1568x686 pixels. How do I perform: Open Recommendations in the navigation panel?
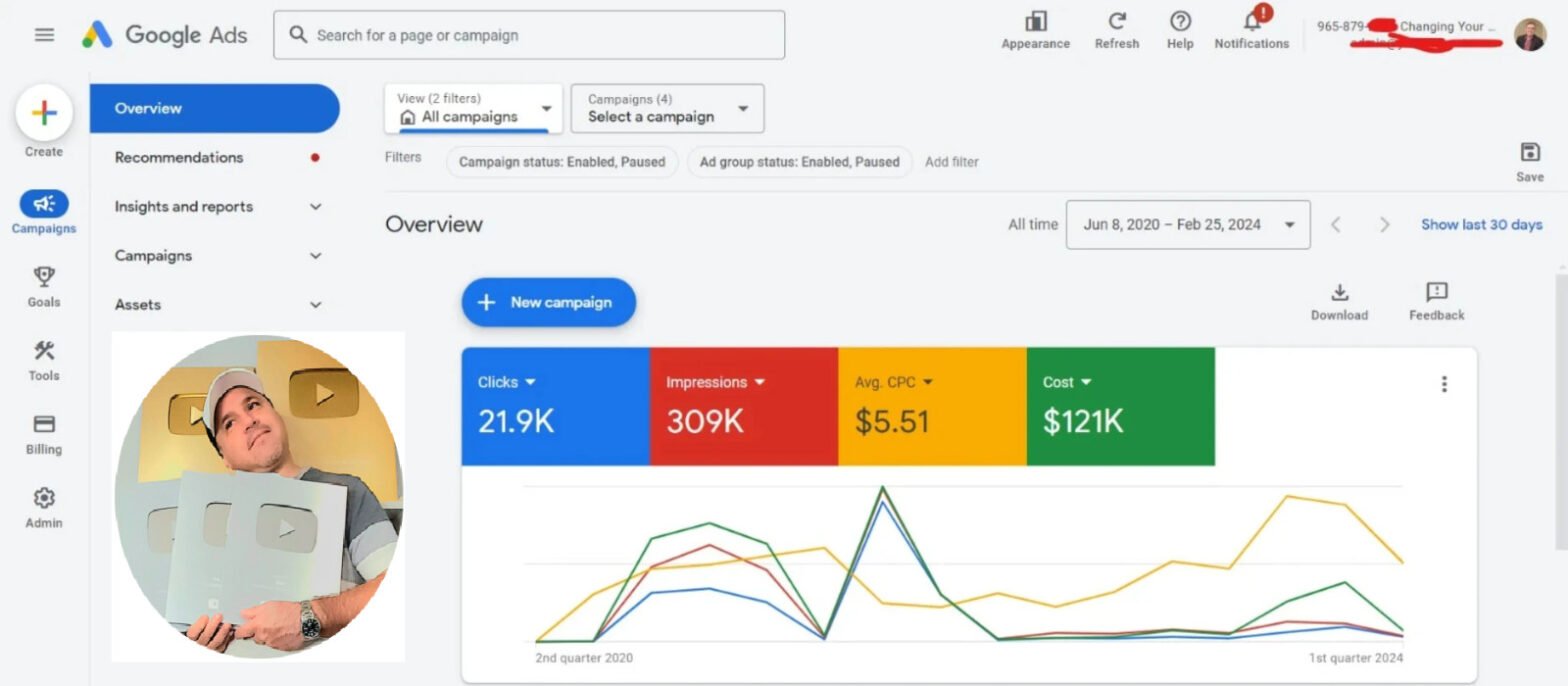click(x=179, y=157)
